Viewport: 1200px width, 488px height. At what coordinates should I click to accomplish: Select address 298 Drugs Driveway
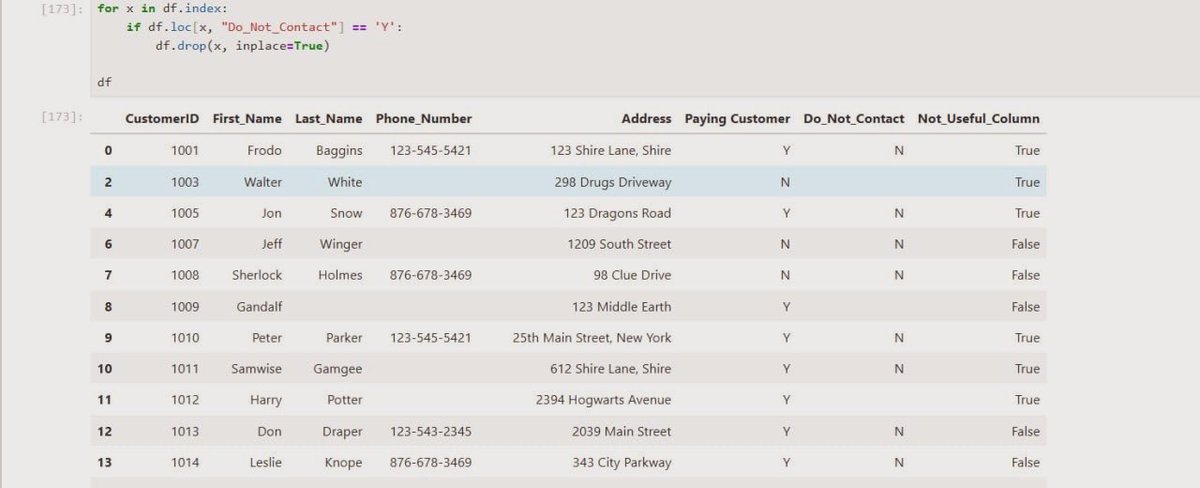(613, 182)
